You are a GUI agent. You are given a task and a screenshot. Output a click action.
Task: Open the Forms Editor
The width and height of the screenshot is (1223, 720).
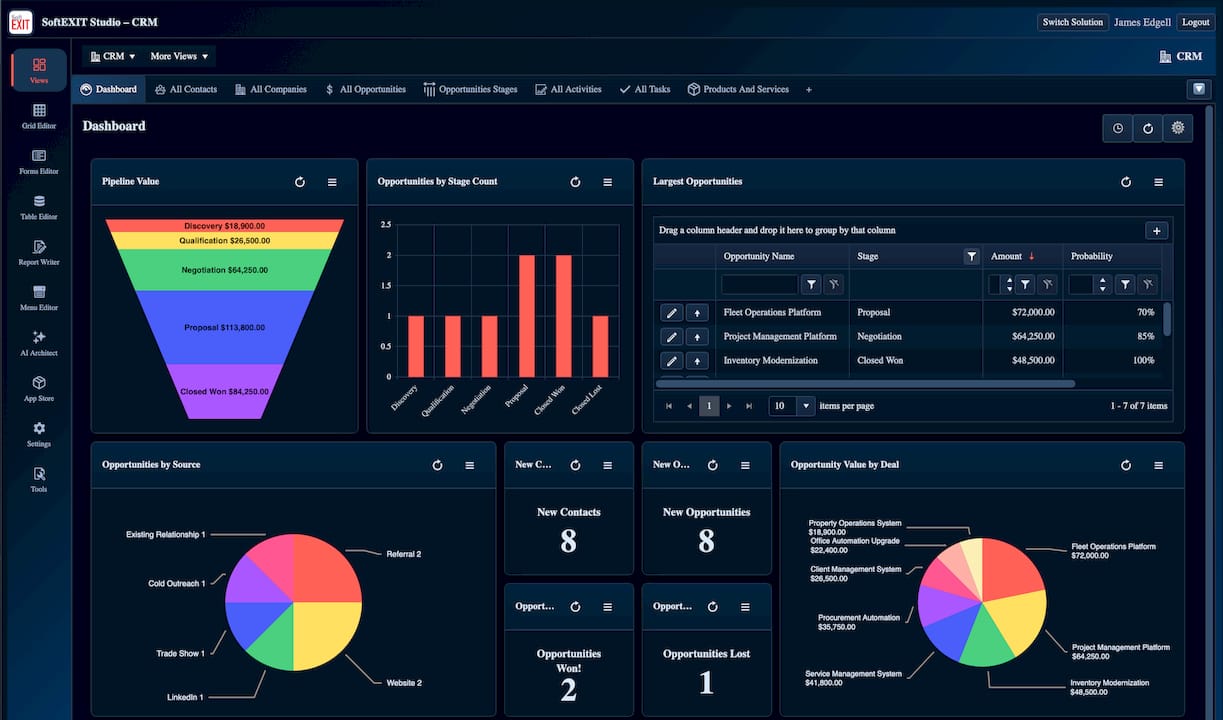(x=39, y=162)
